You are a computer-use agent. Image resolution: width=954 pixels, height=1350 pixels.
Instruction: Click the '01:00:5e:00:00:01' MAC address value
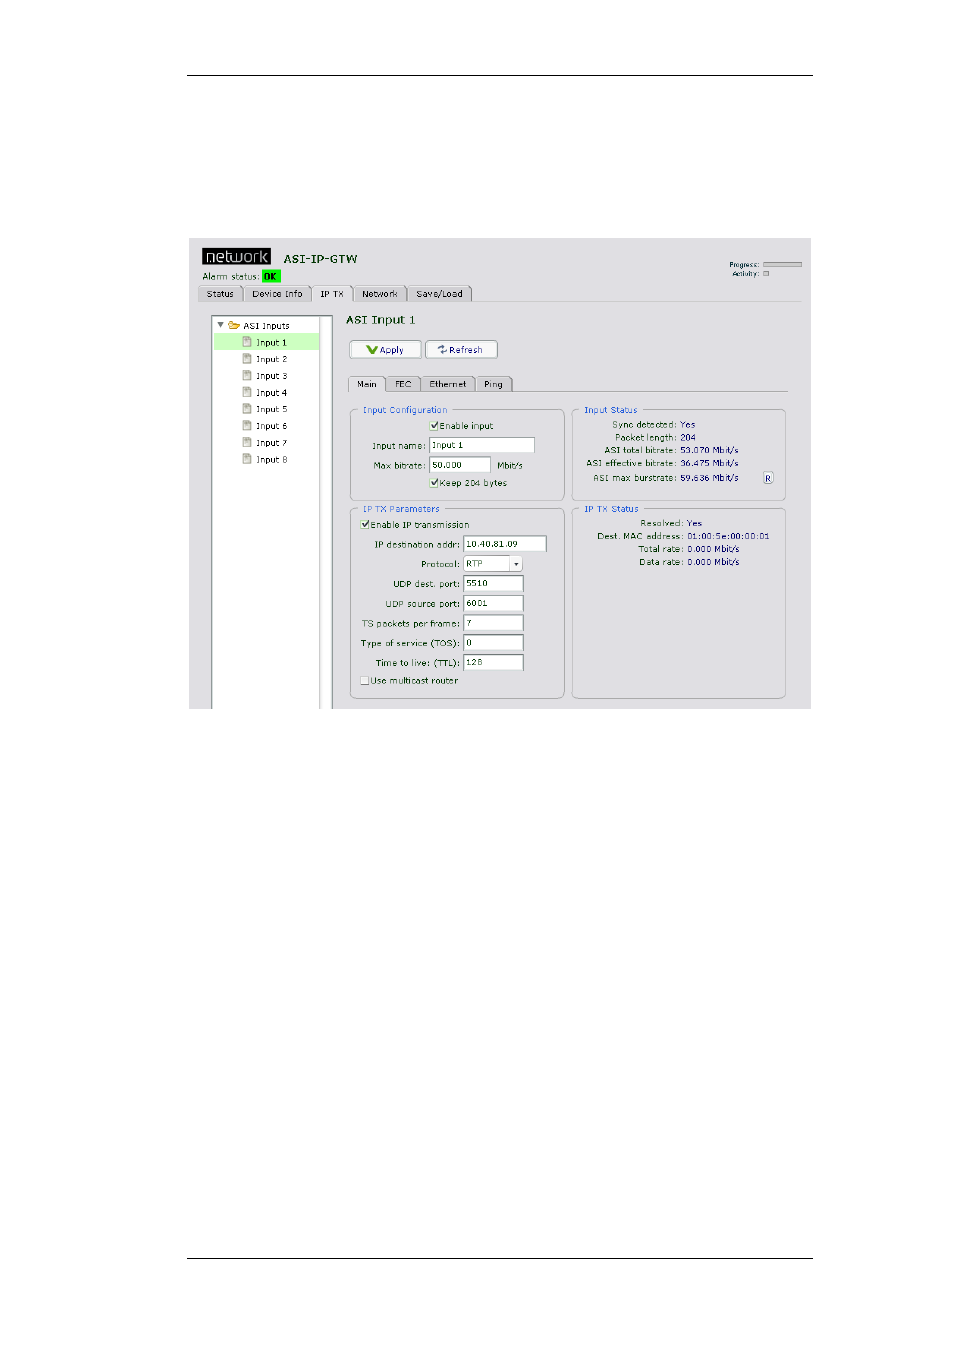(728, 536)
